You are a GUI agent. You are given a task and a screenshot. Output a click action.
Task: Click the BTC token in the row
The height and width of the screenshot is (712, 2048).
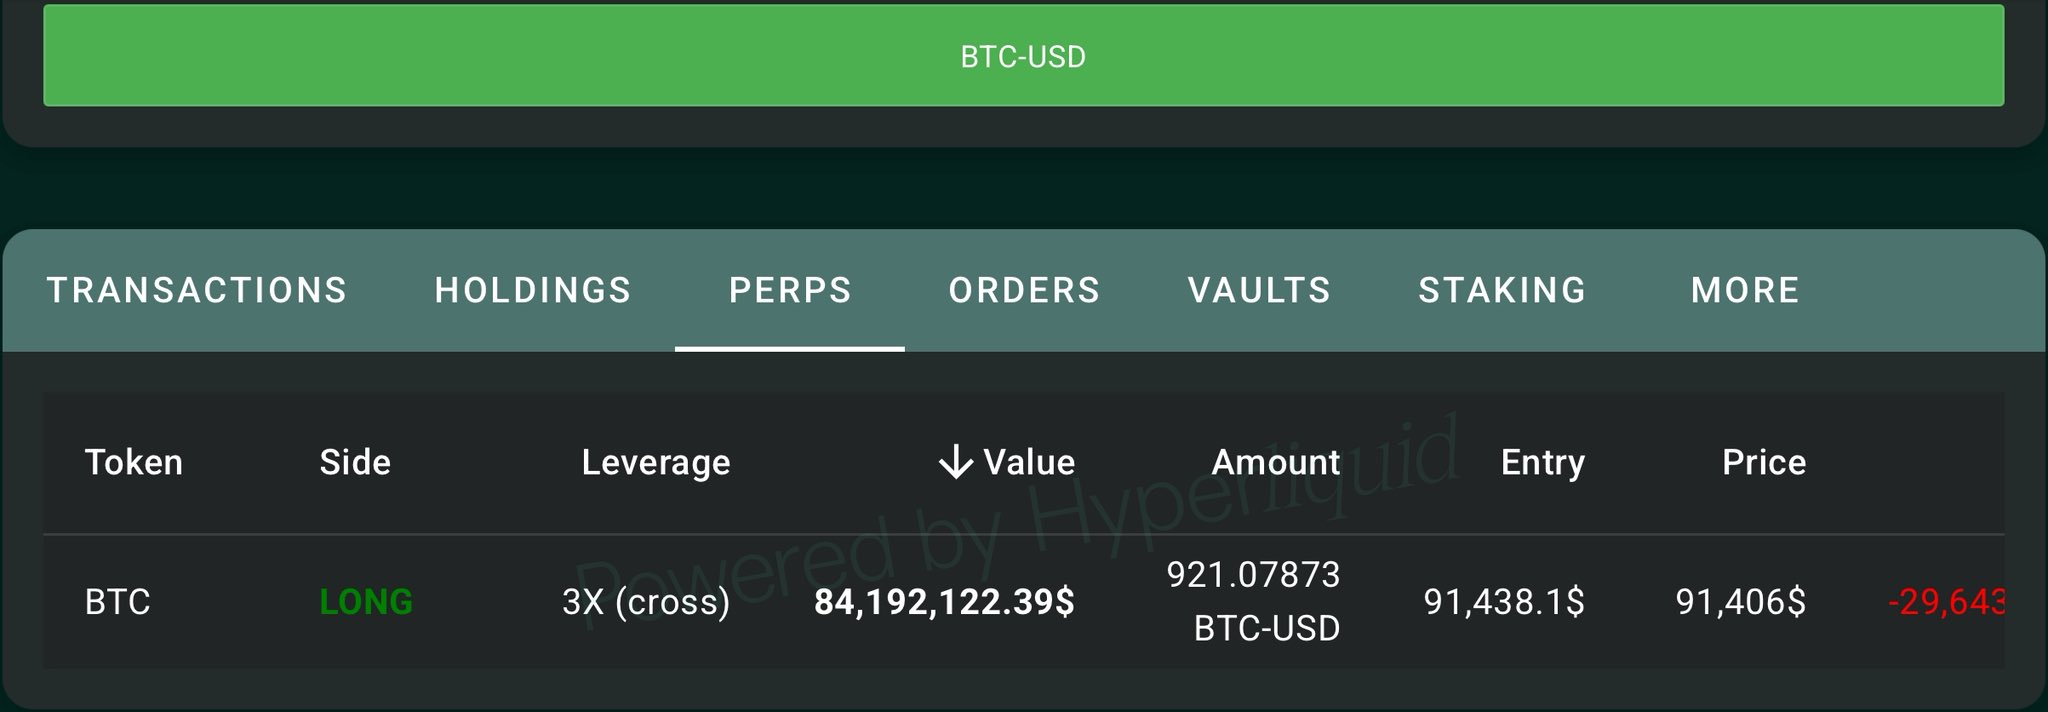[118, 602]
